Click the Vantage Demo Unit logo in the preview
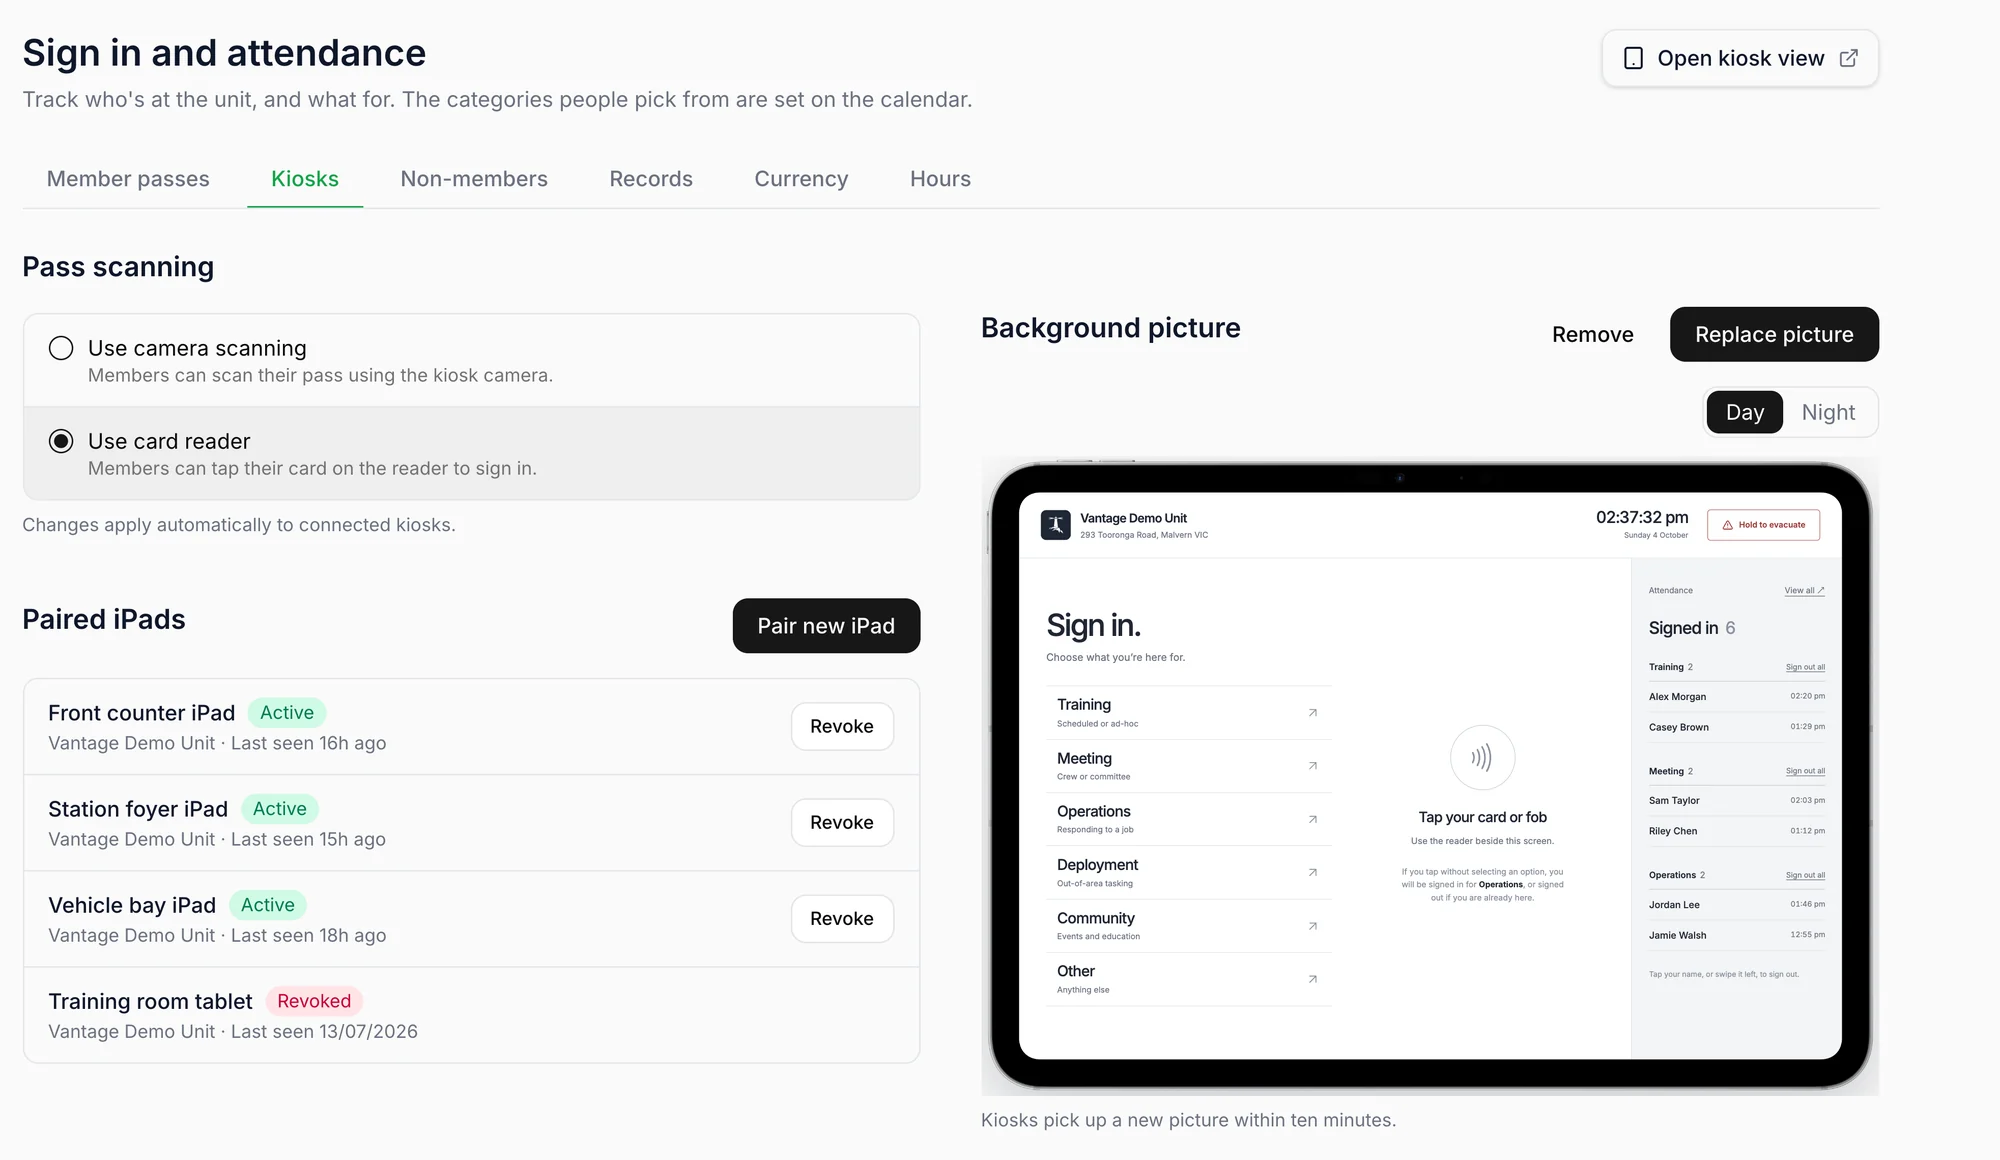Screen dimensions: 2000x1160 1055,525
